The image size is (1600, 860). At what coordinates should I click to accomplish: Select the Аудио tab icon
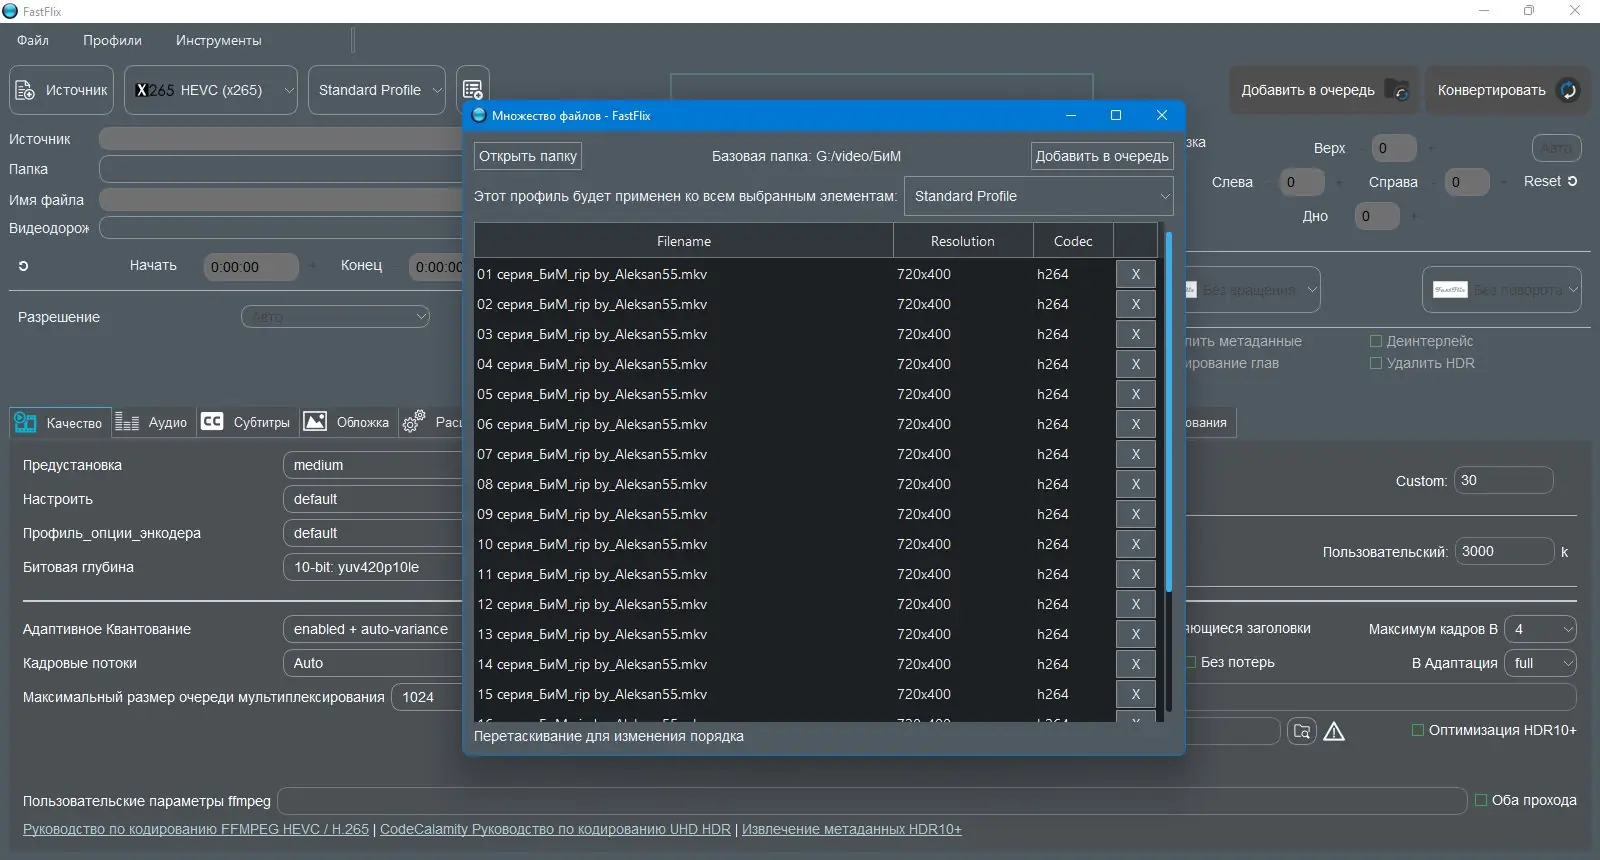click(127, 422)
